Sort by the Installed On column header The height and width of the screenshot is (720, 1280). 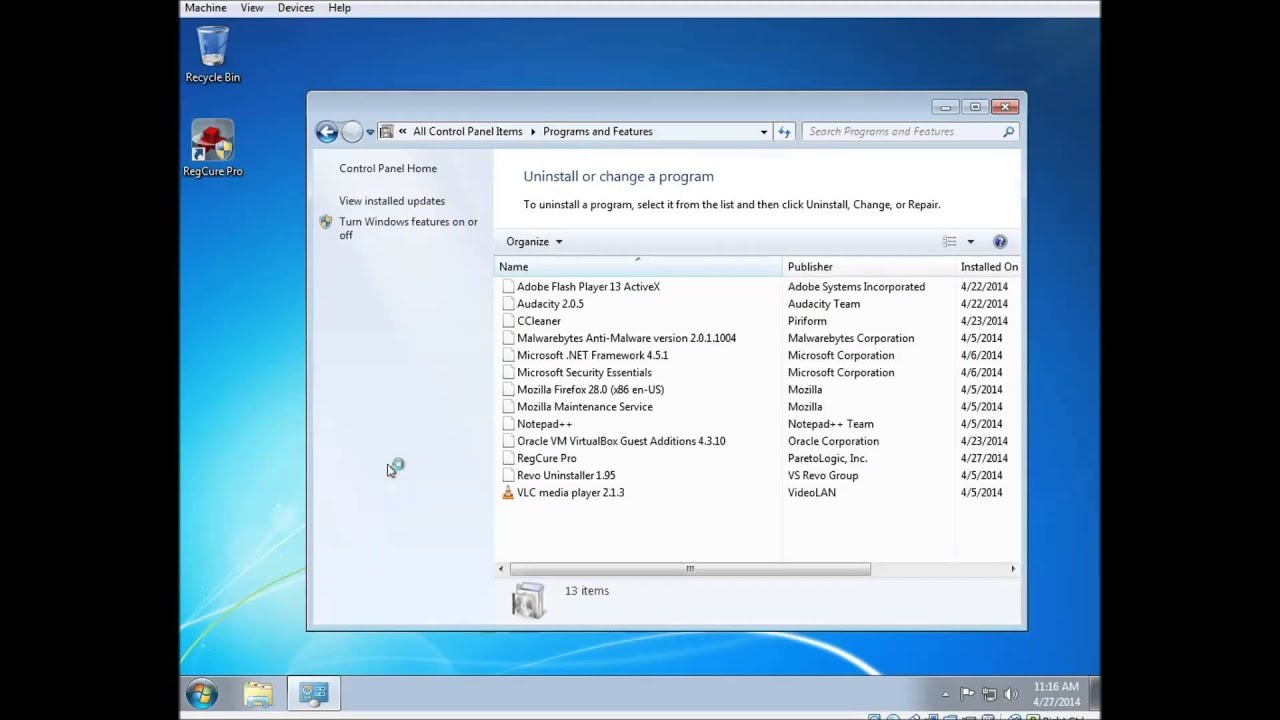[988, 267]
